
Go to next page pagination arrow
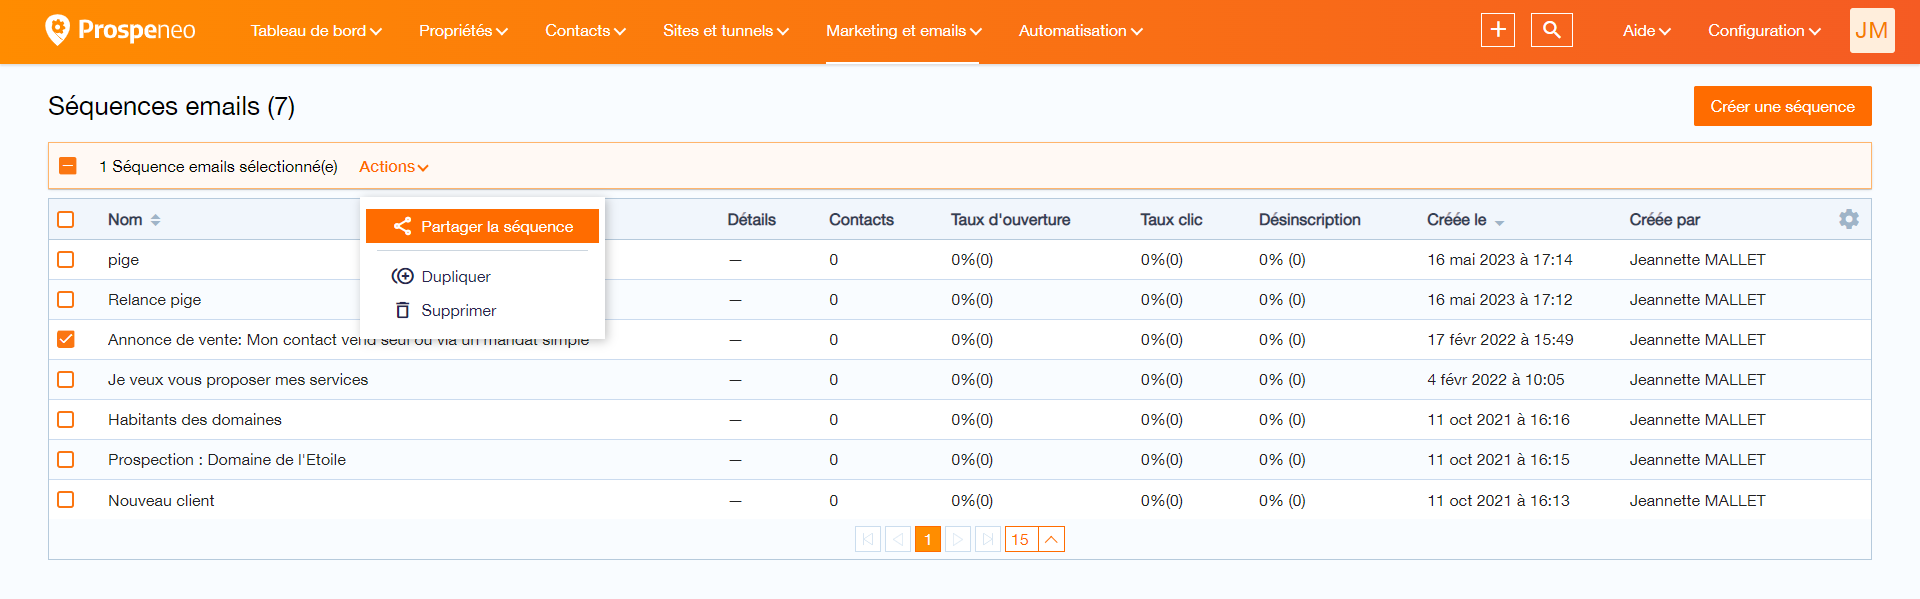[958, 539]
